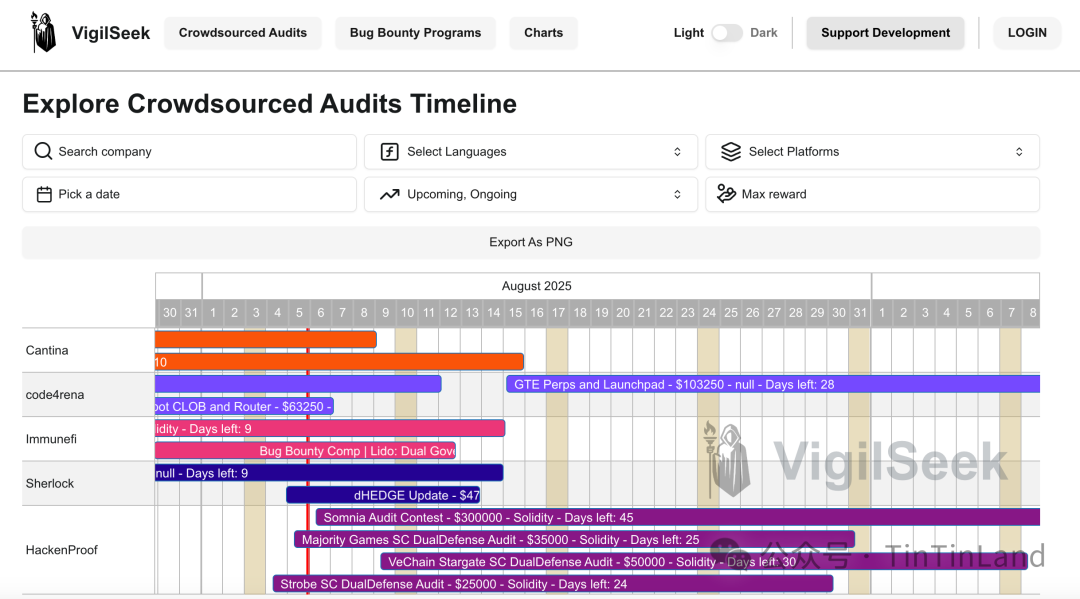Select the VeChain Stargate SC DualDefense bar
1080x599 pixels.
pos(704,562)
